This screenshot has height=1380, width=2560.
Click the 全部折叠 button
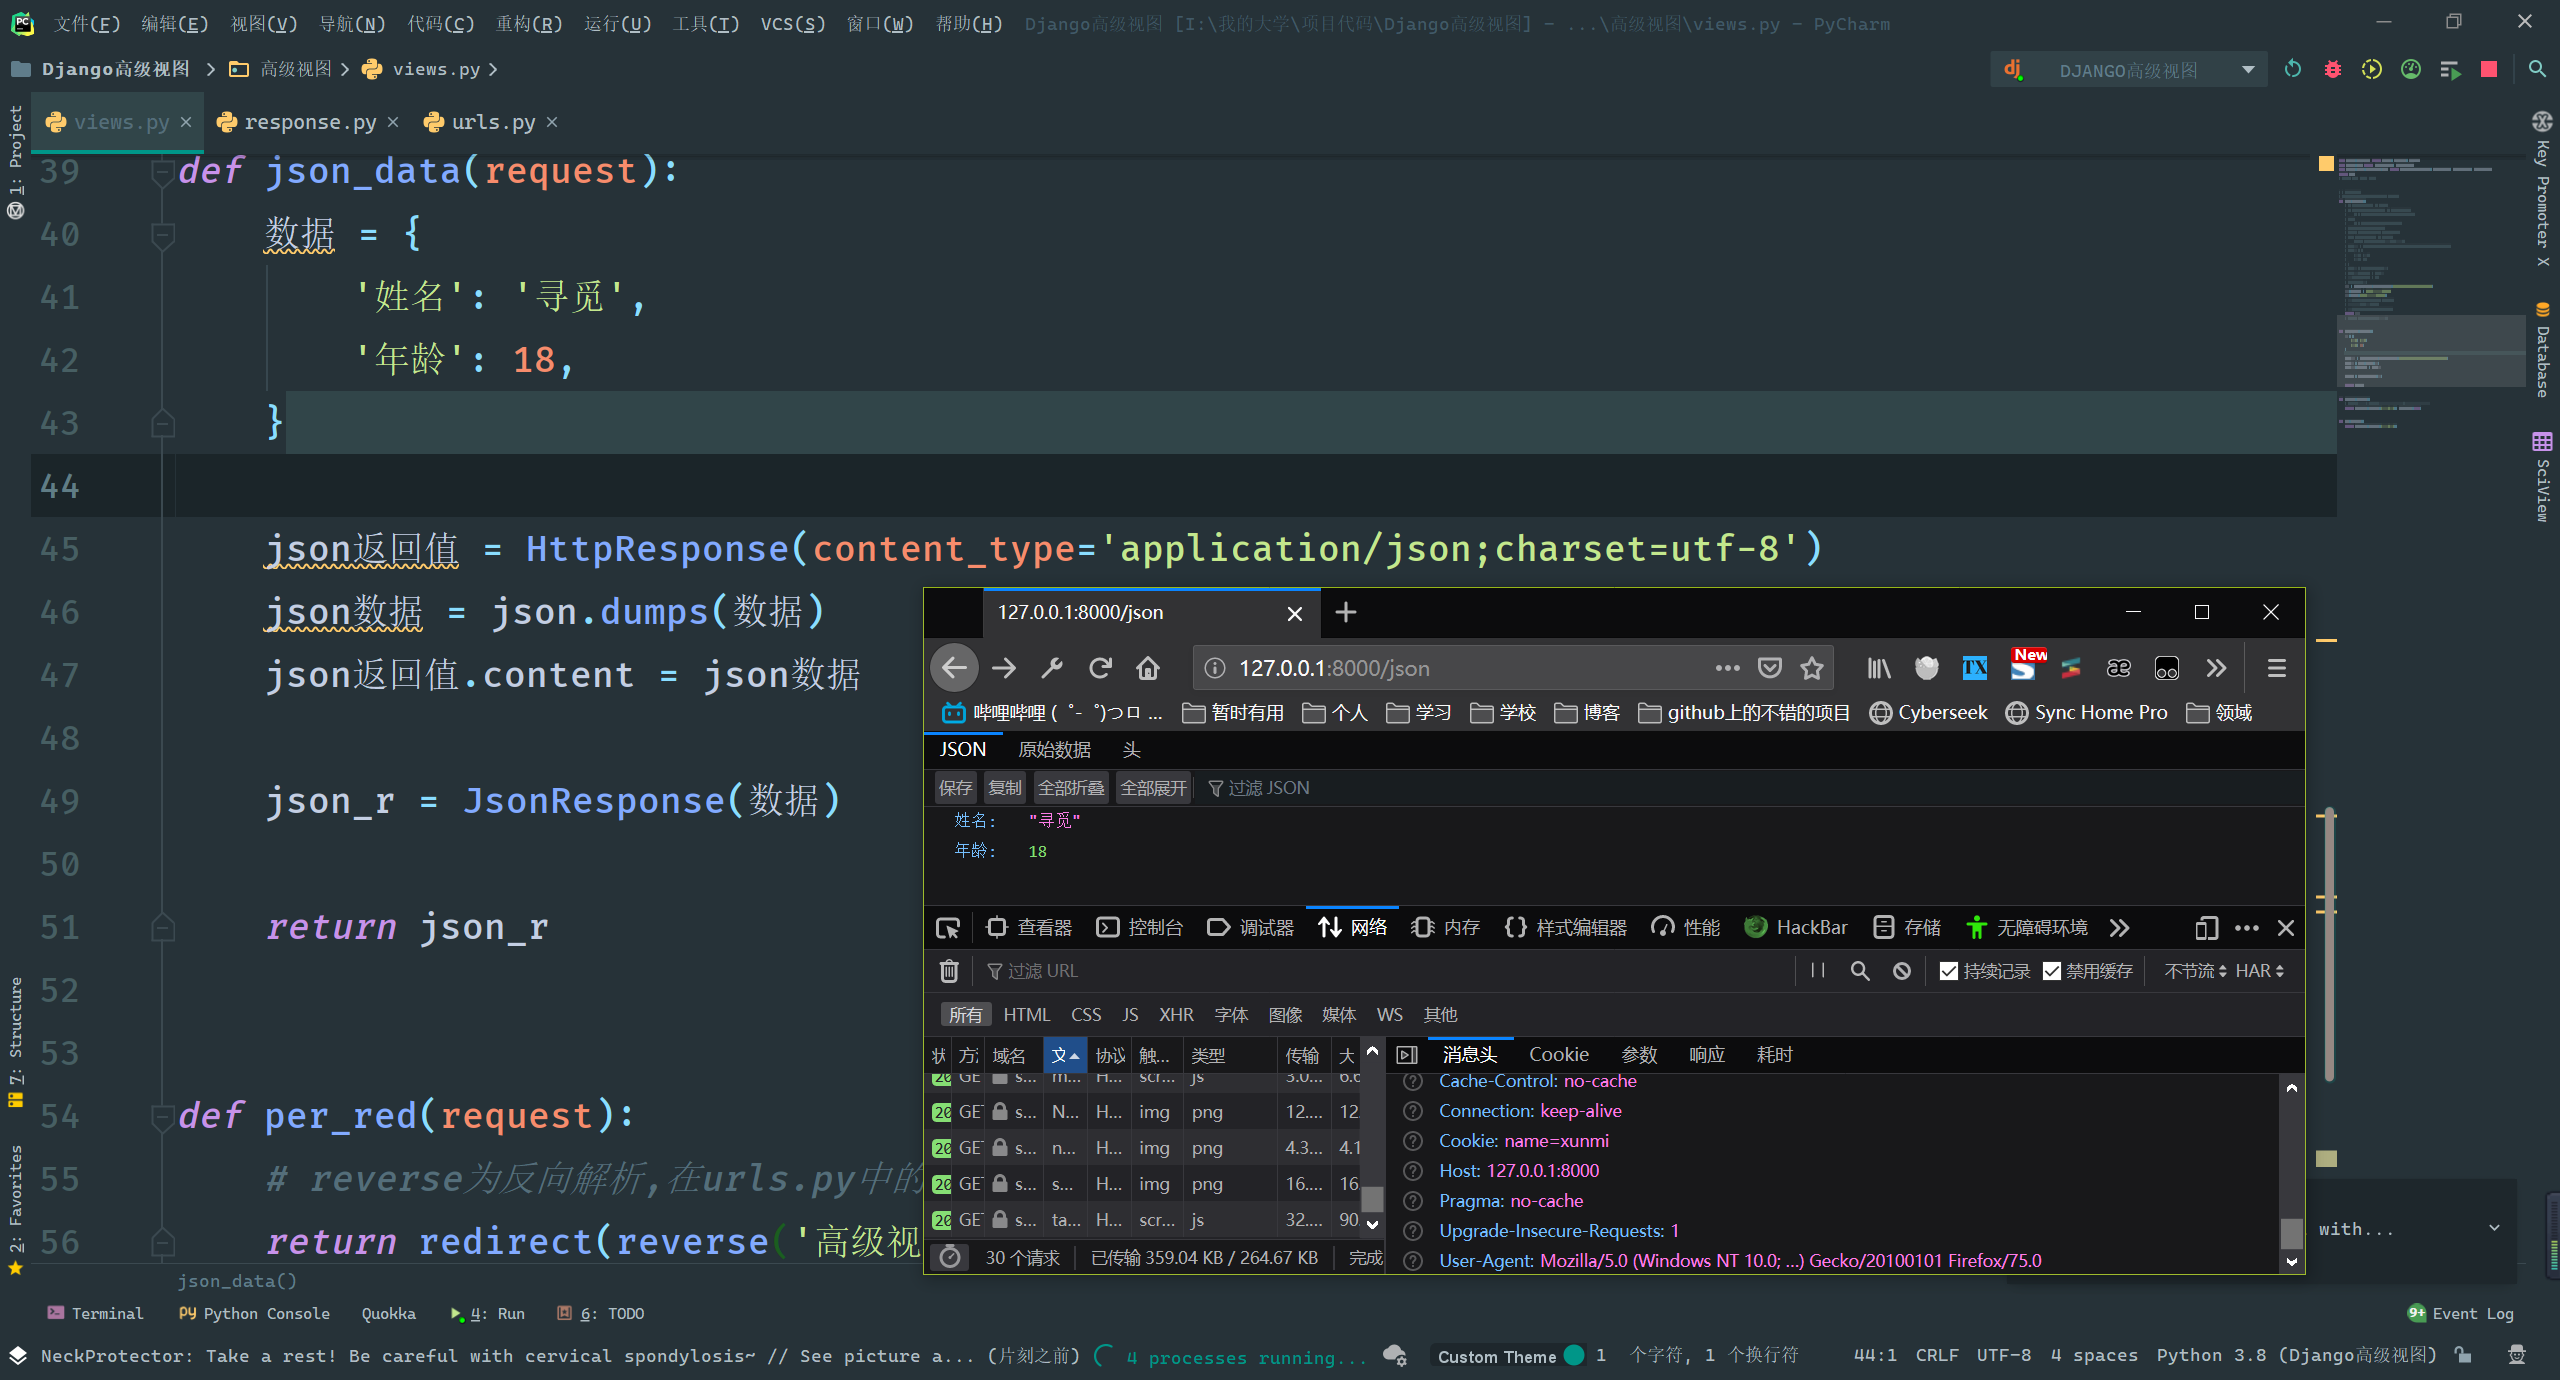pos(1070,788)
